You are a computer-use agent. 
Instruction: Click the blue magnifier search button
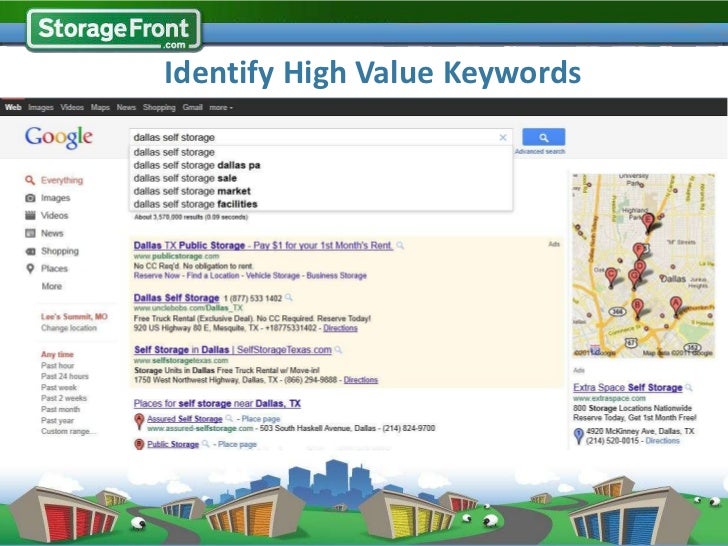544,137
